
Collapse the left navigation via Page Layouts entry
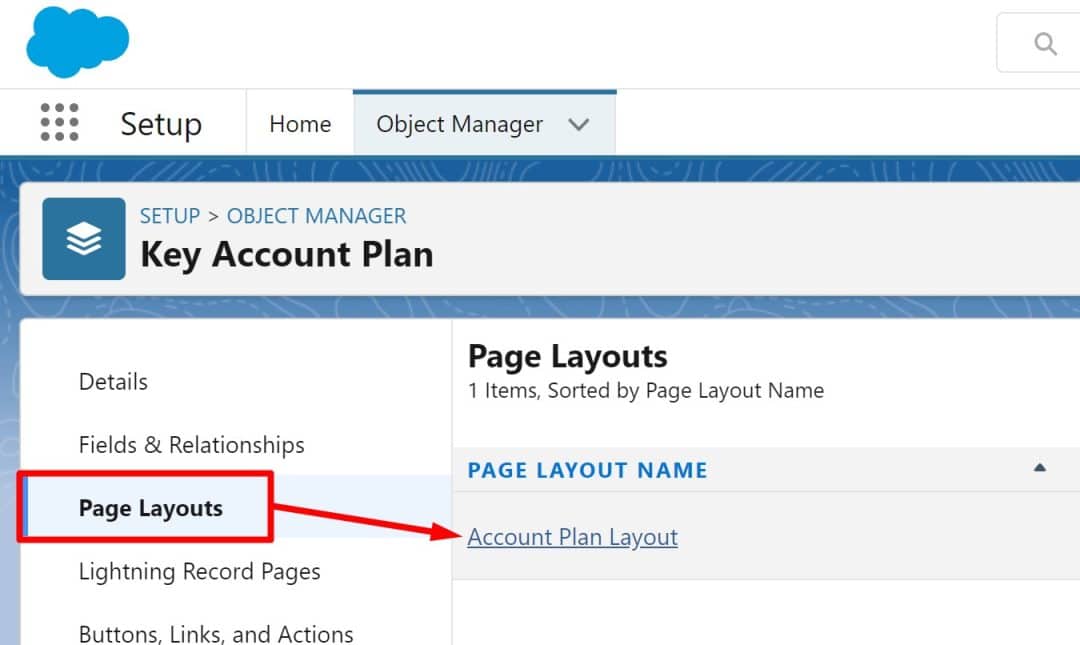[148, 507]
